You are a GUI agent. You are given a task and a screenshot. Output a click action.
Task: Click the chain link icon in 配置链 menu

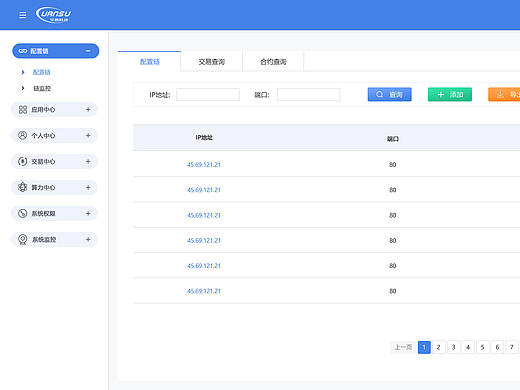pyautogui.click(x=23, y=51)
